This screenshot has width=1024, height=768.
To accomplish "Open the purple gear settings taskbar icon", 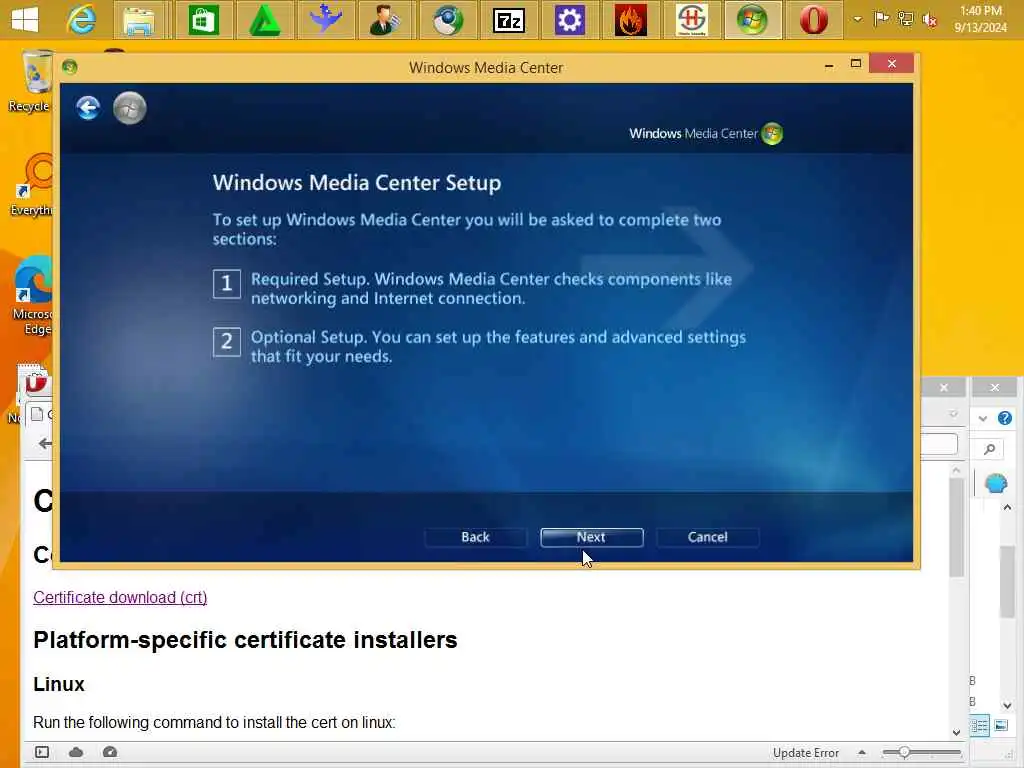I will pos(569,20).
